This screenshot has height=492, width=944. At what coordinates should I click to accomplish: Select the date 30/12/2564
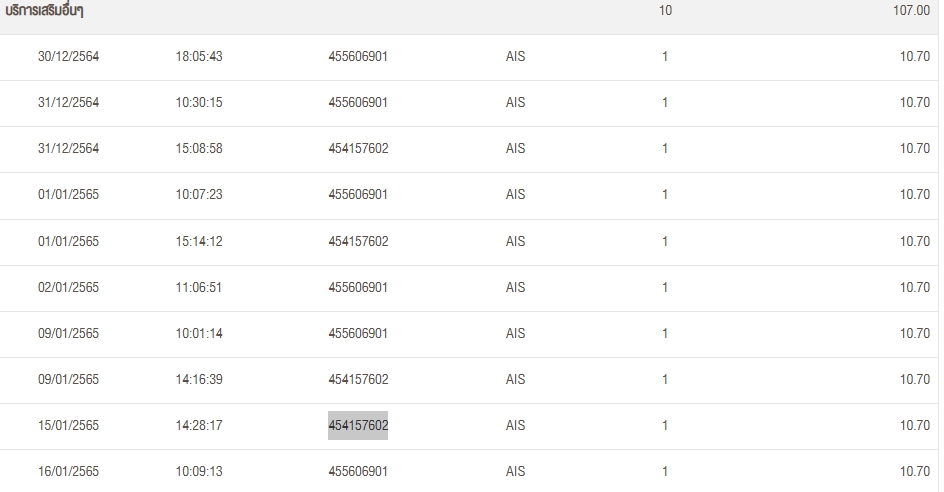coord(69,57)
